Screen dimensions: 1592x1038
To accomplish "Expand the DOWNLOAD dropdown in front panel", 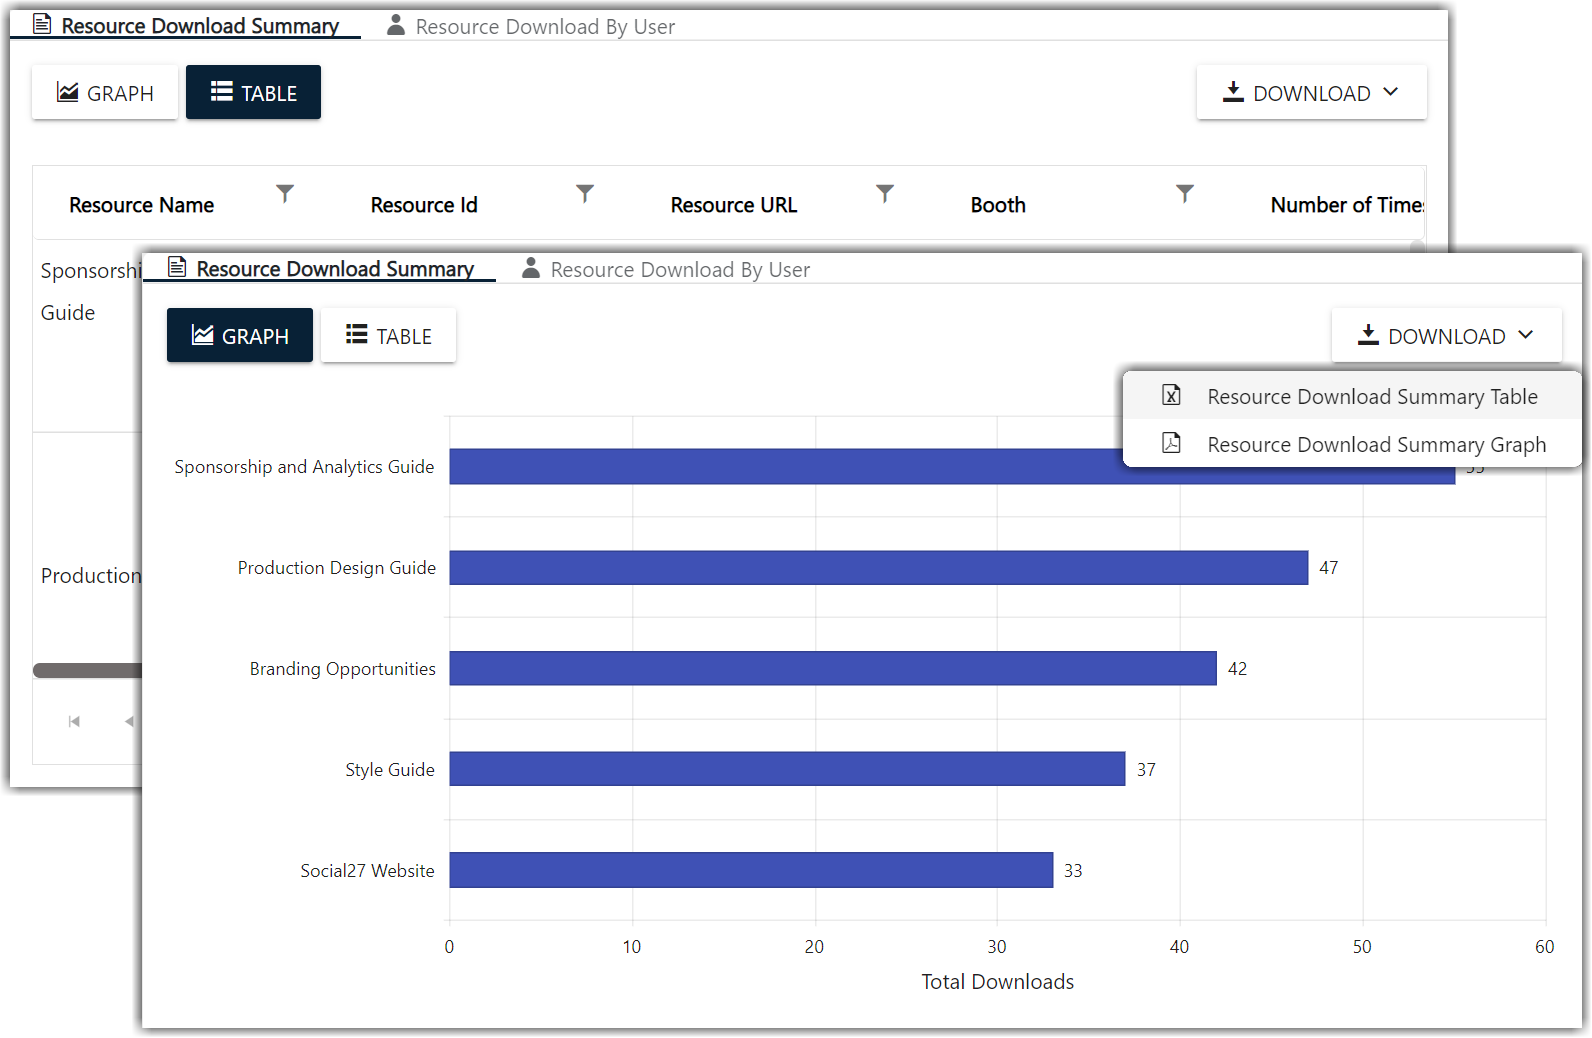I will click(x=1446, y=336).
